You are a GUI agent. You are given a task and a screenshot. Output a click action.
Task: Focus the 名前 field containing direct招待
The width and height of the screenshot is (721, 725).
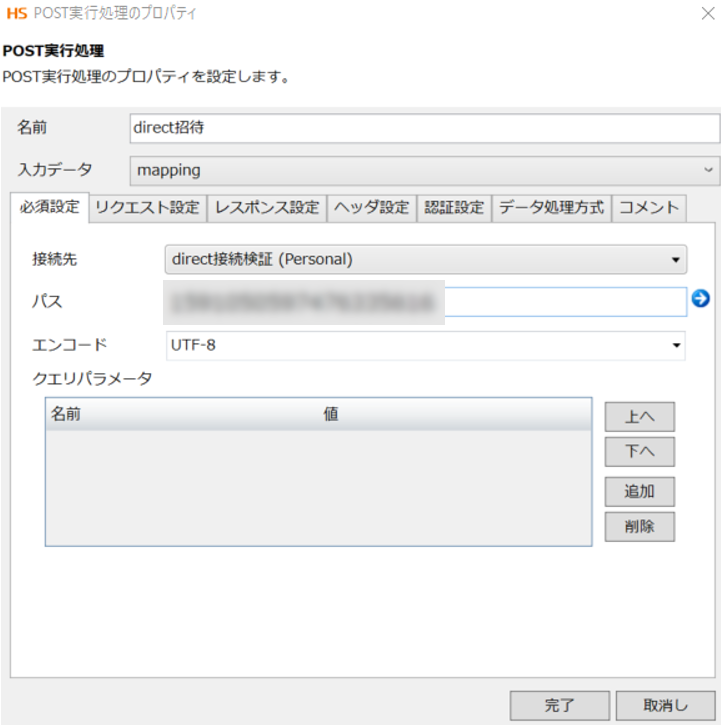click(x=425, y=128)
